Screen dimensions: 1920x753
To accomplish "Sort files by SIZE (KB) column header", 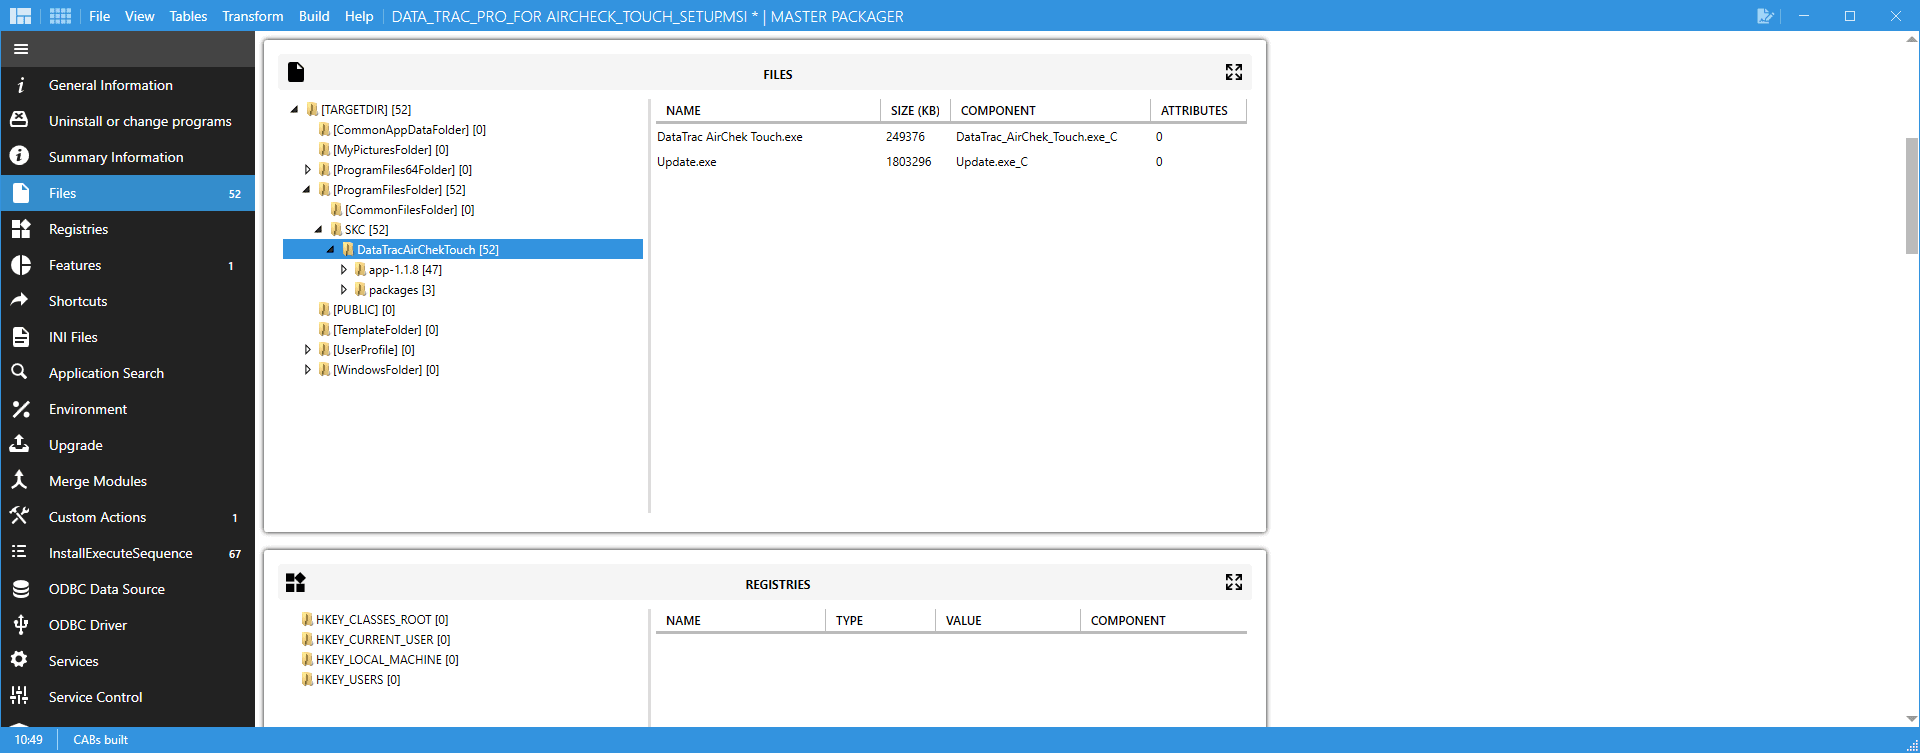I will coord(914,111).
